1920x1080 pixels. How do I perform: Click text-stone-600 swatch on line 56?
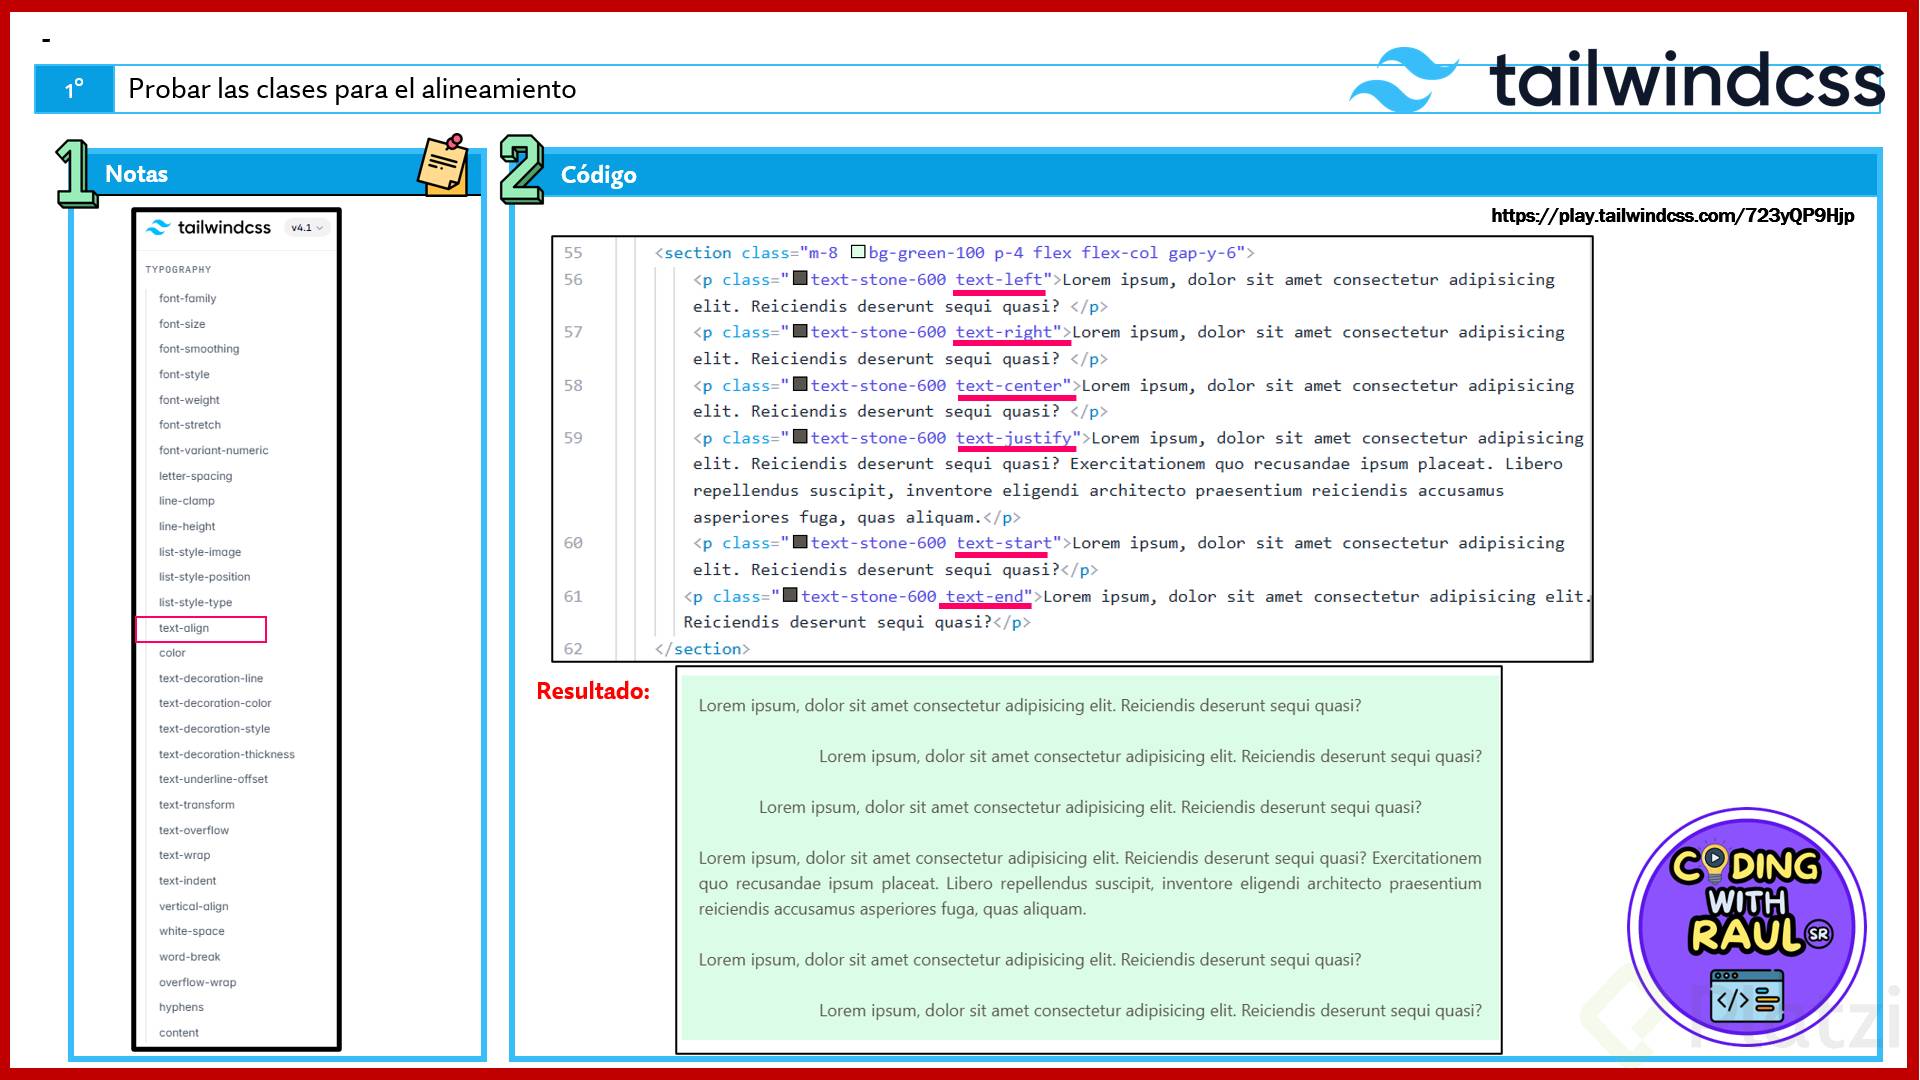800,279
